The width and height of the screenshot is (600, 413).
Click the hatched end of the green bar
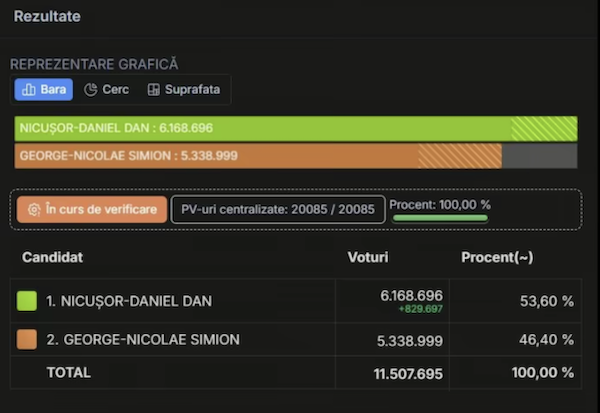[544, 128]
